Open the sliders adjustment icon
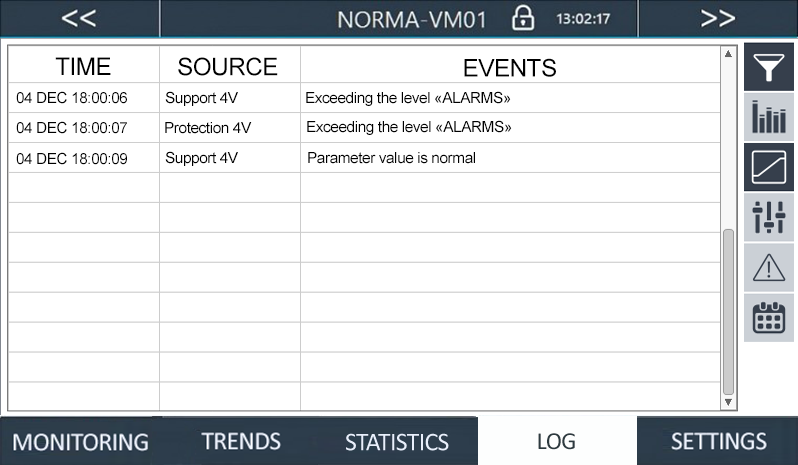 point(768,217)
